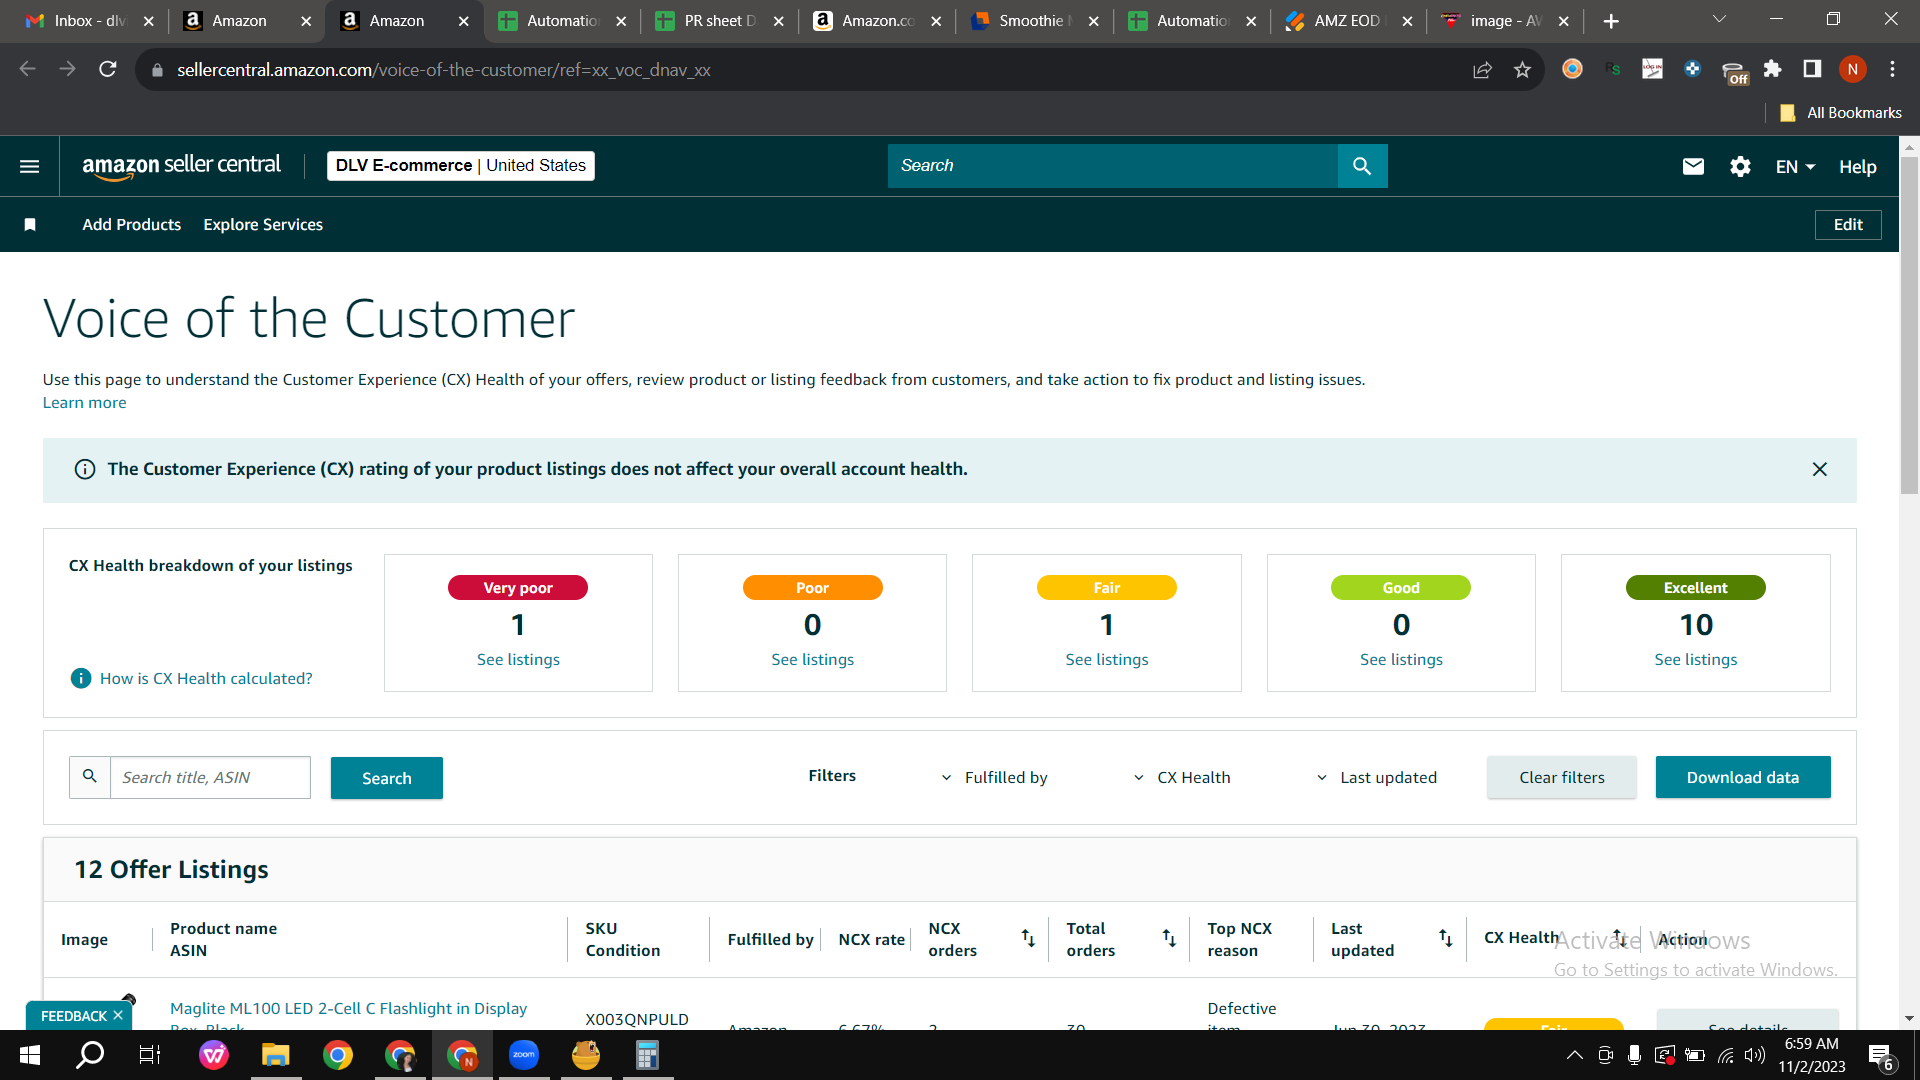Click the Amazon Seller Central logo
The image size is (1920, 1080).
coord(181,166)
